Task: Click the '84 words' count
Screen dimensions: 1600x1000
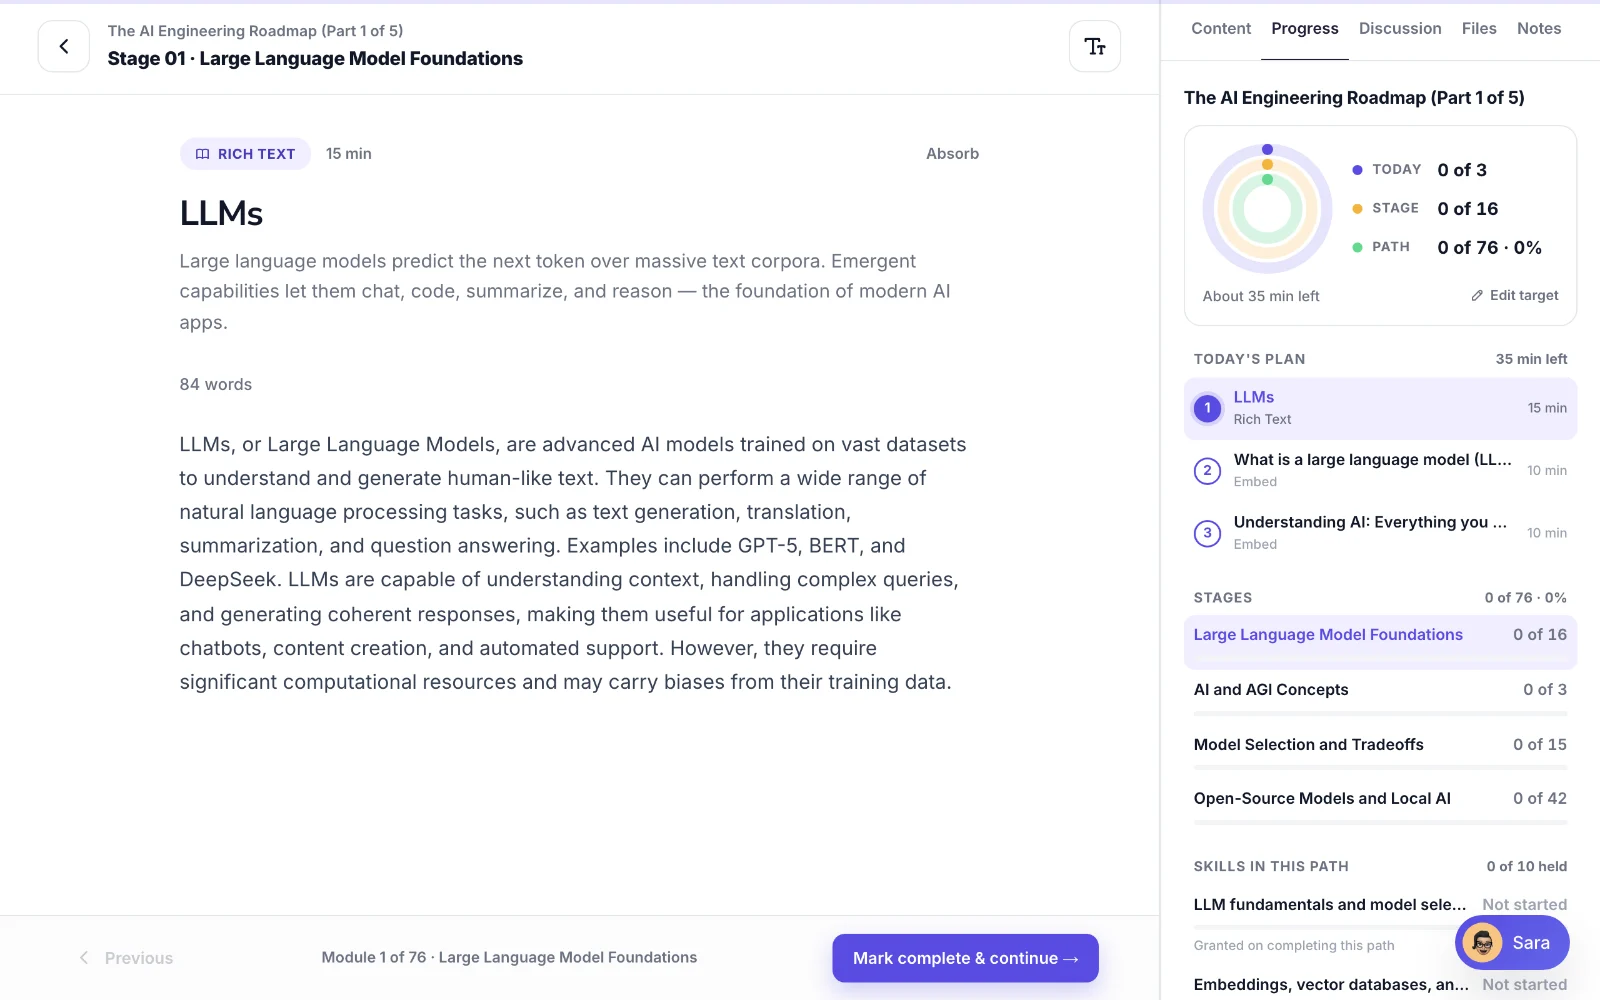Action: click(216, 385)
